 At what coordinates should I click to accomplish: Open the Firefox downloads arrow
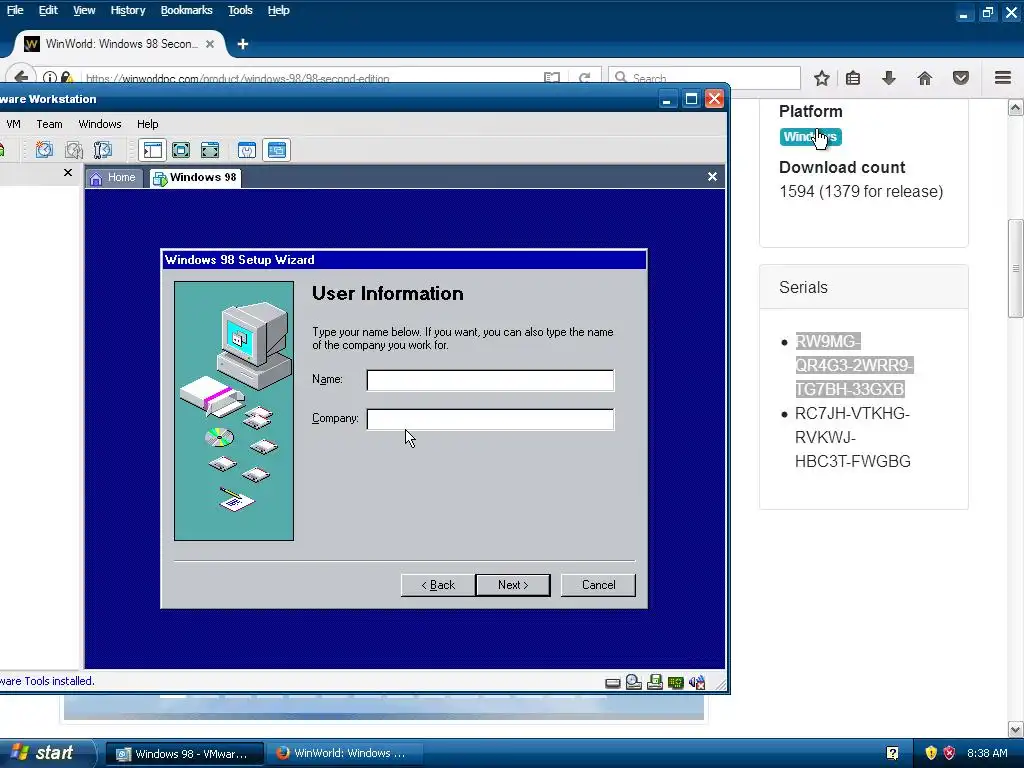click(x=889, y=78)
